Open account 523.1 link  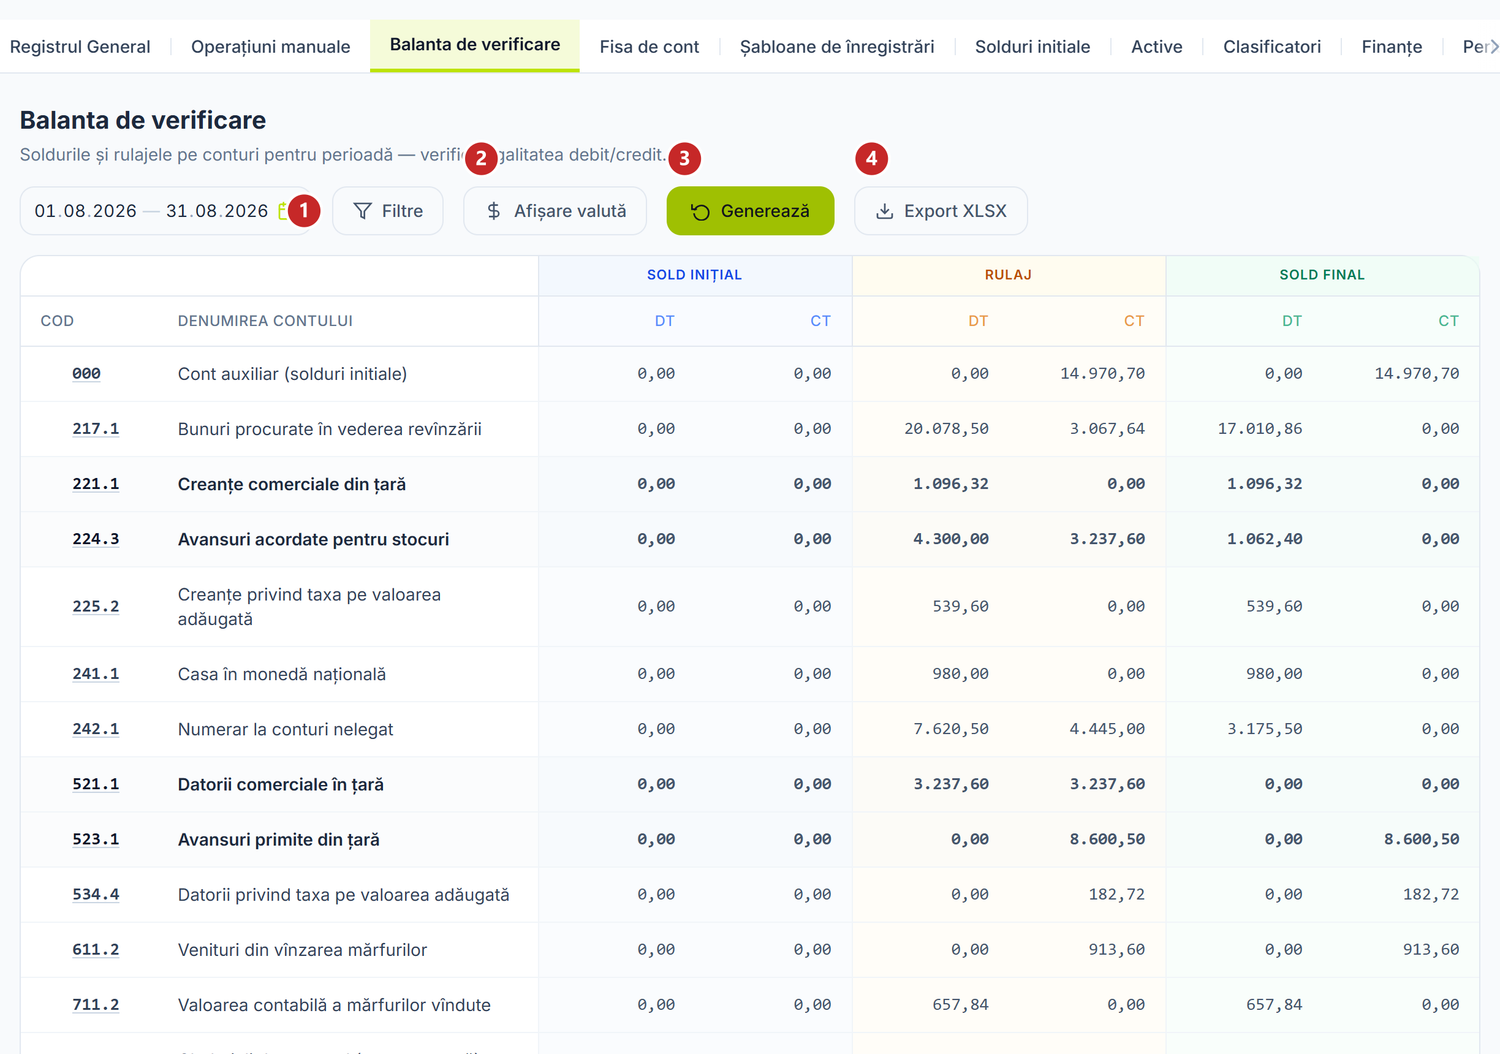[x=96, y=839]
